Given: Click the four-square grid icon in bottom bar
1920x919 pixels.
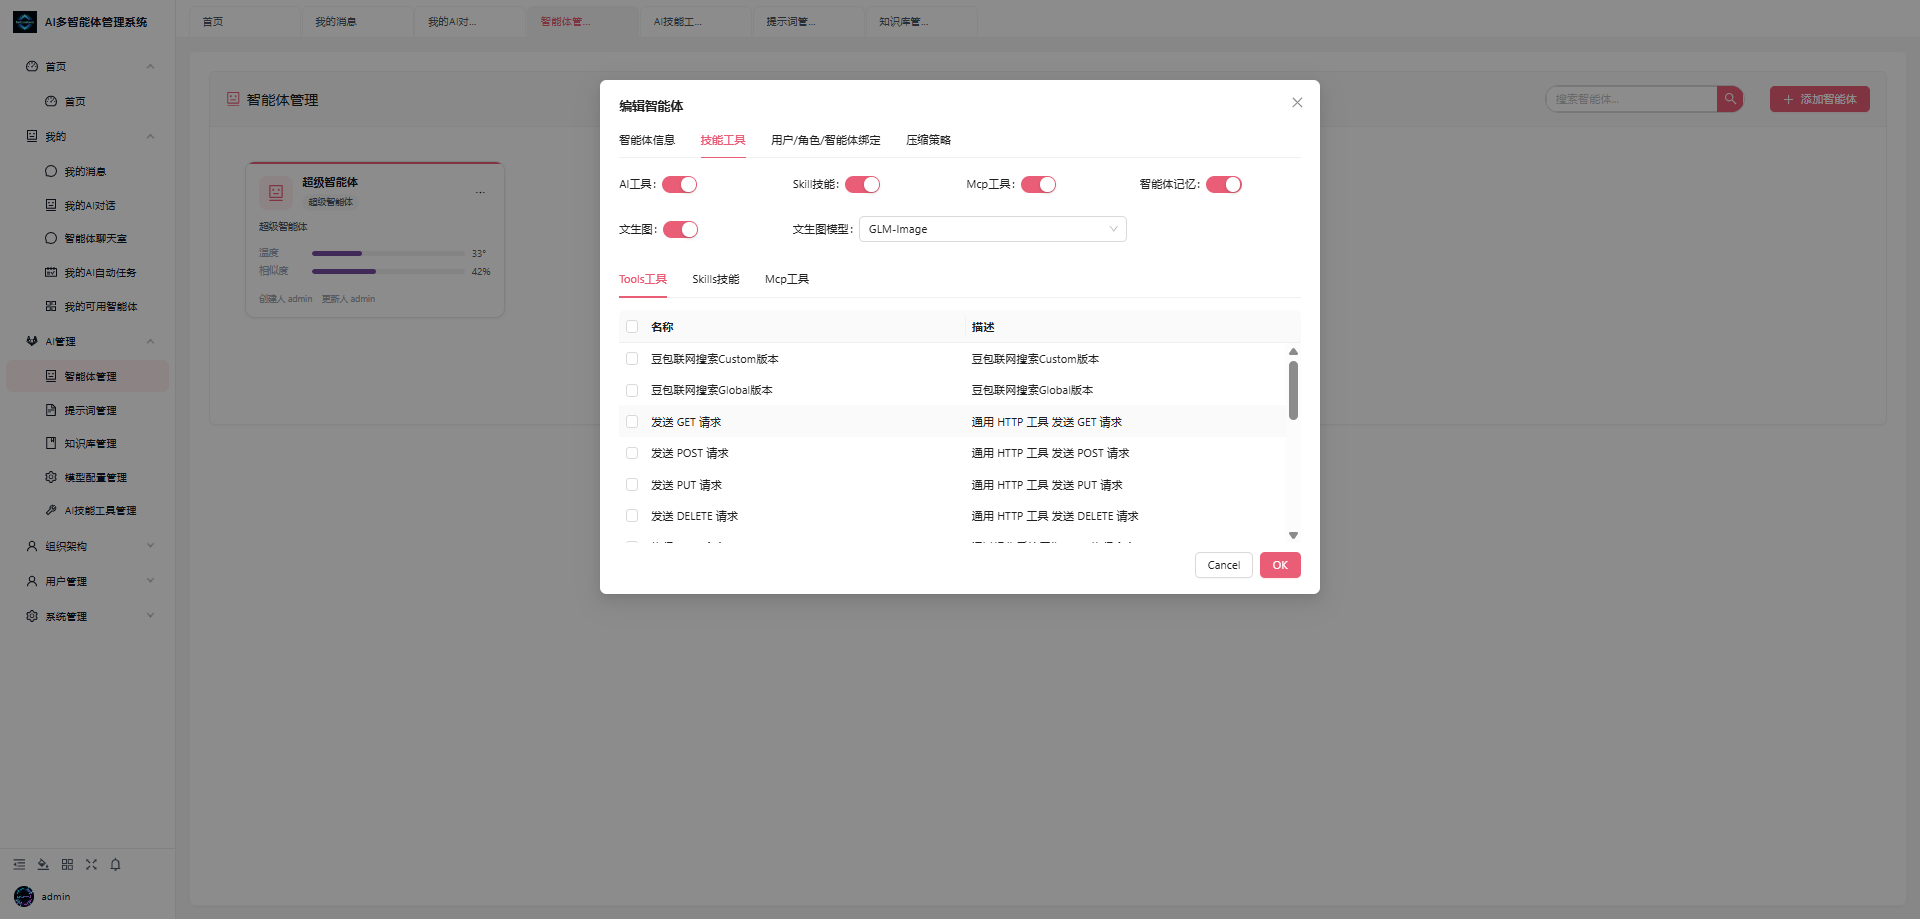Looking at the screenshot, I should 67,864.
